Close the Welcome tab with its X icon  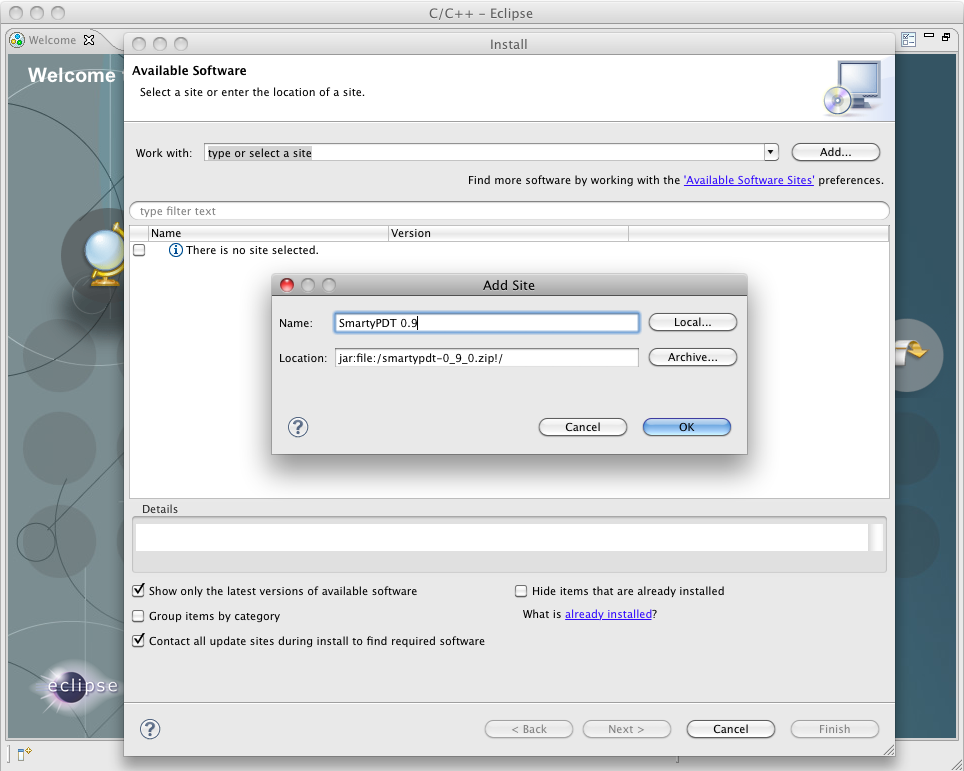click(89, 40)
